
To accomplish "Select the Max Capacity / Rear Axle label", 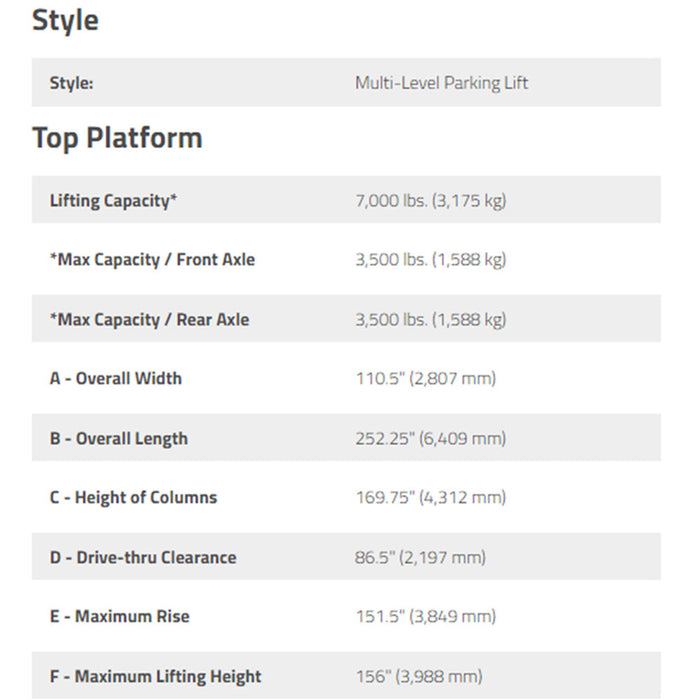I will [150, 320].
